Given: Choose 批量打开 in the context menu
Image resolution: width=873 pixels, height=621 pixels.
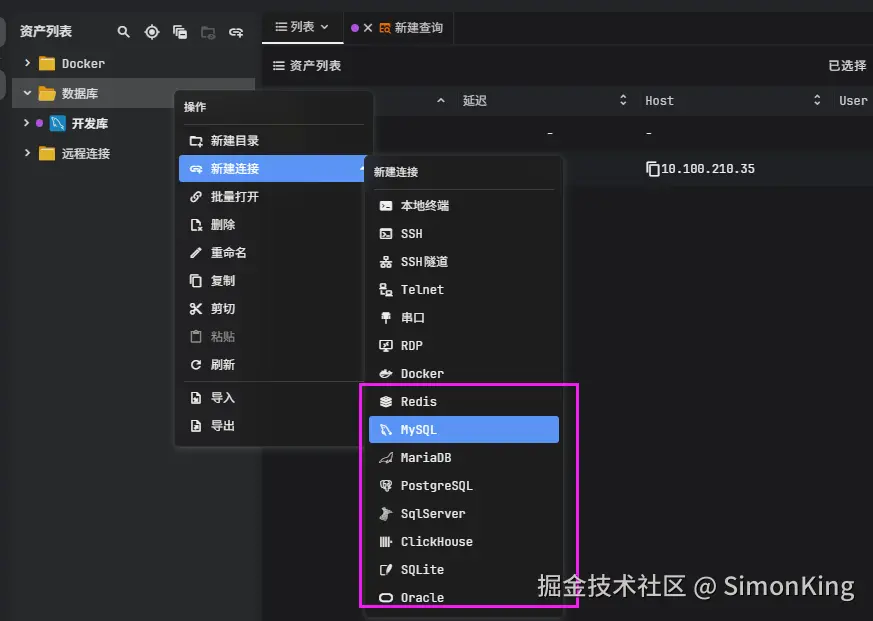Looking at the screenshot, I should click(272, 197).
